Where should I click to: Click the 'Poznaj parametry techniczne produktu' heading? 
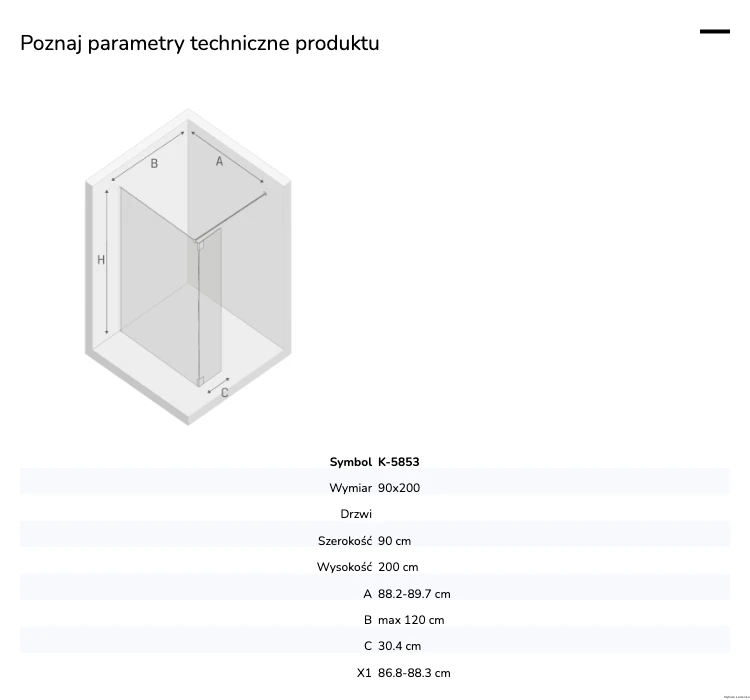(x=200, y=43)
